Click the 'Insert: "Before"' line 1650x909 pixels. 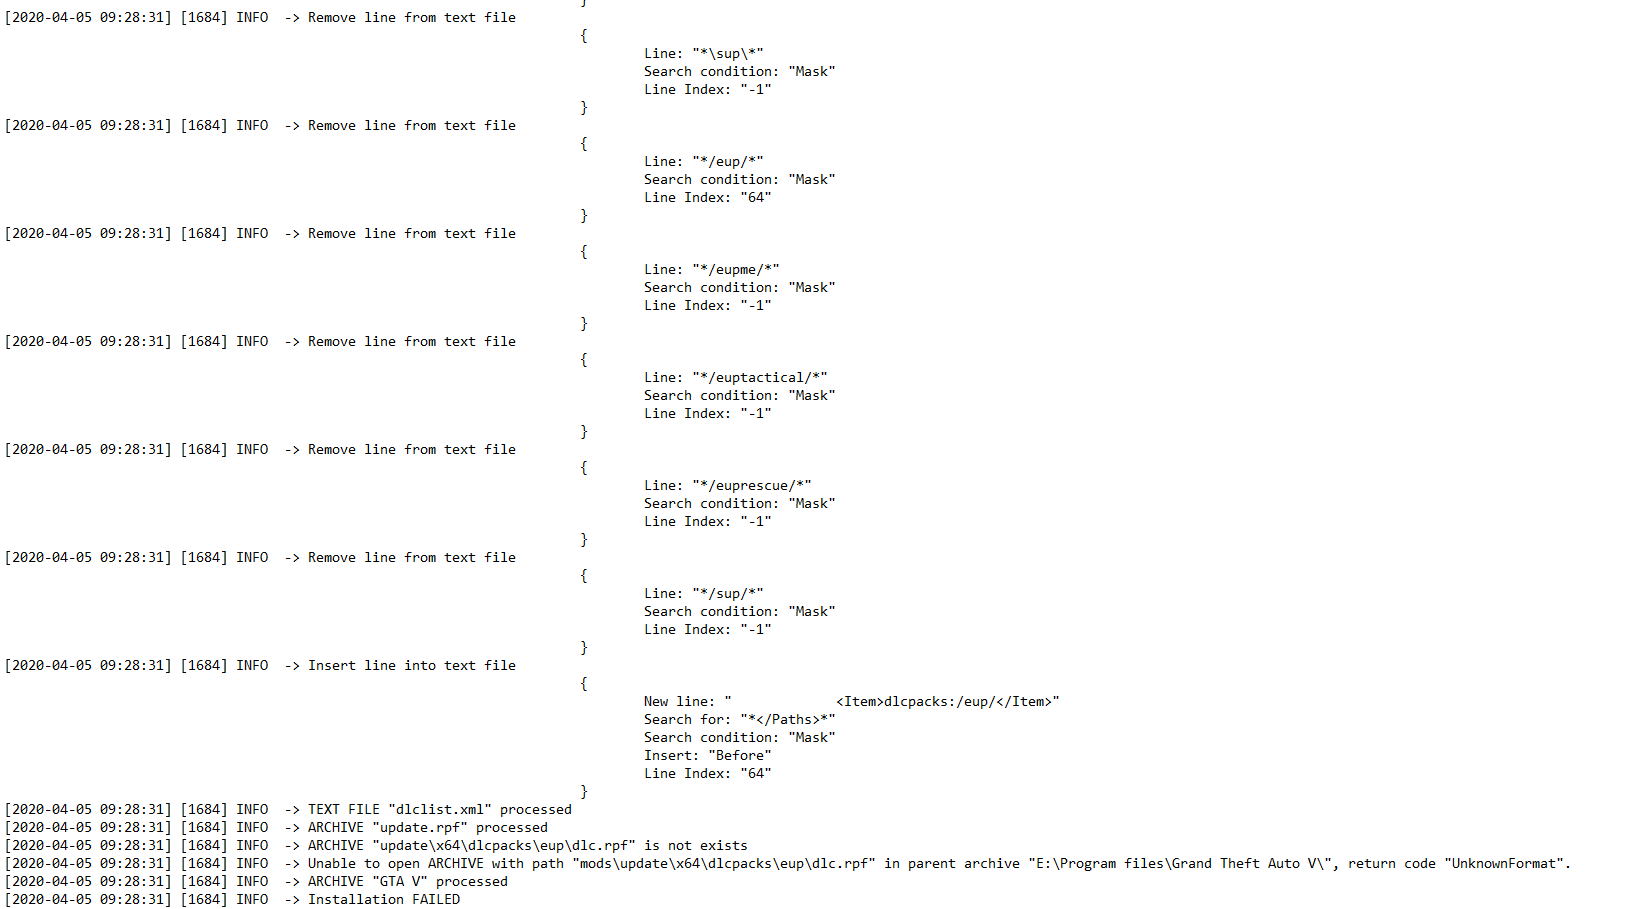click(707, 755)
